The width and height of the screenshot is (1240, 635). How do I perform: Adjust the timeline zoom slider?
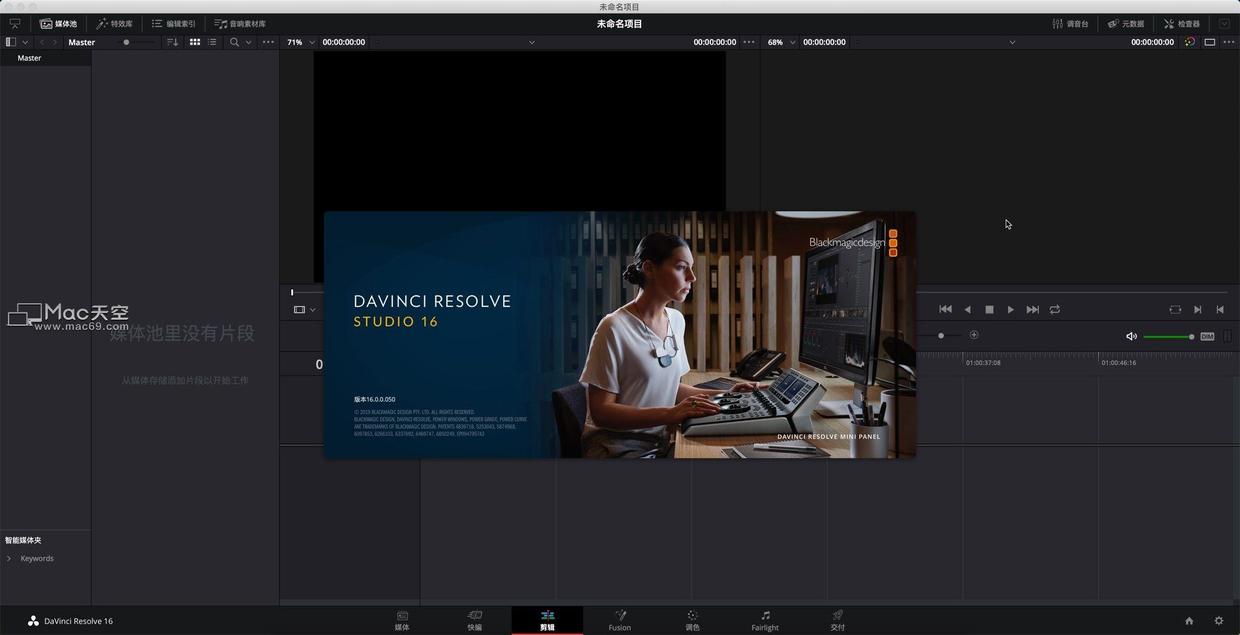(x=941, y=335)
